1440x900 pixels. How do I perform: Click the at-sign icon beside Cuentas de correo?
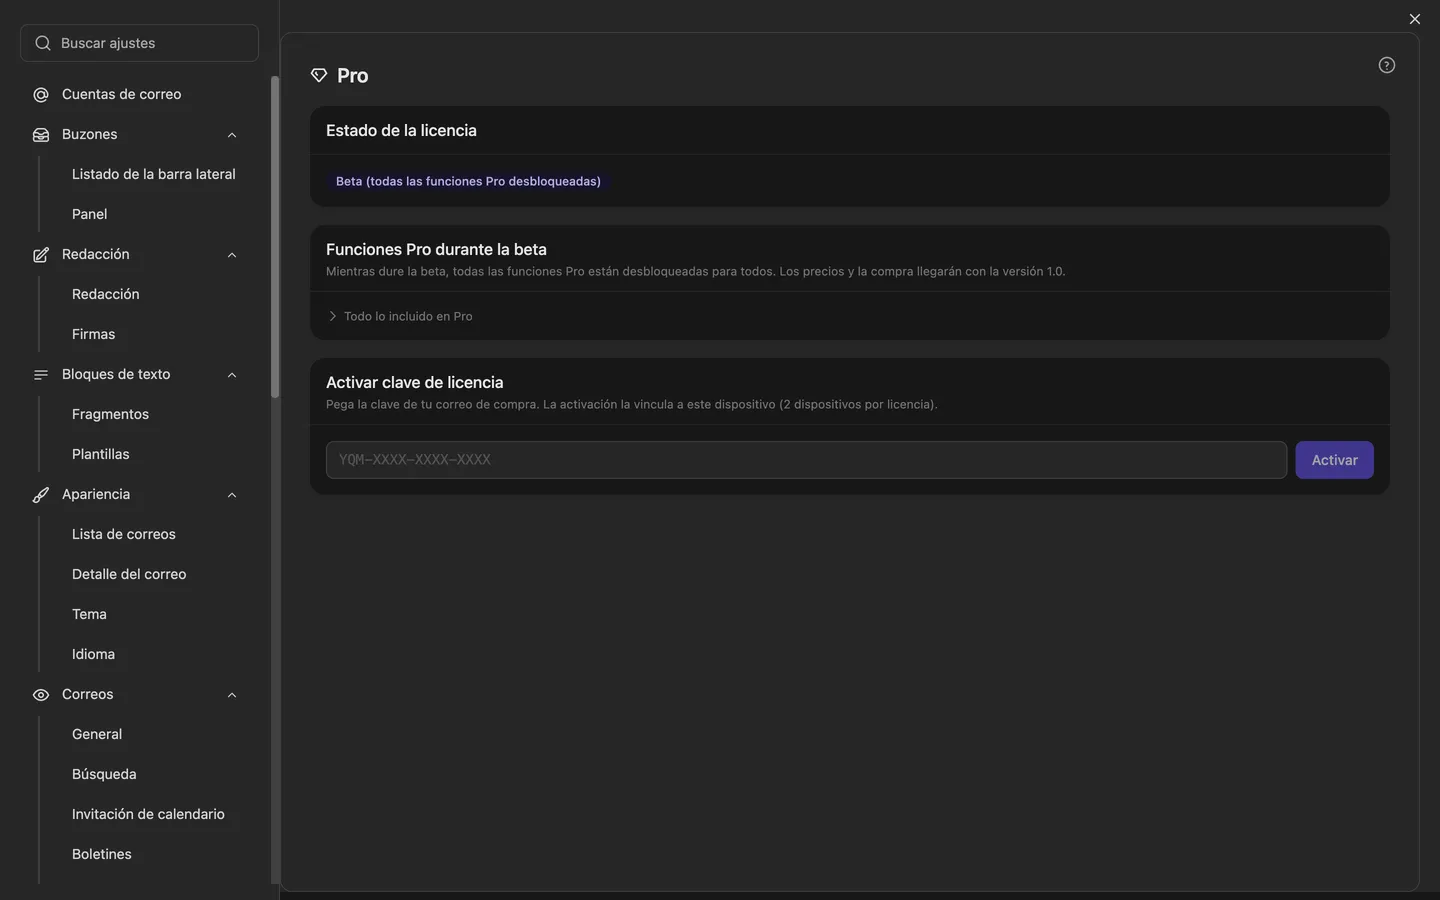[41, 95]
